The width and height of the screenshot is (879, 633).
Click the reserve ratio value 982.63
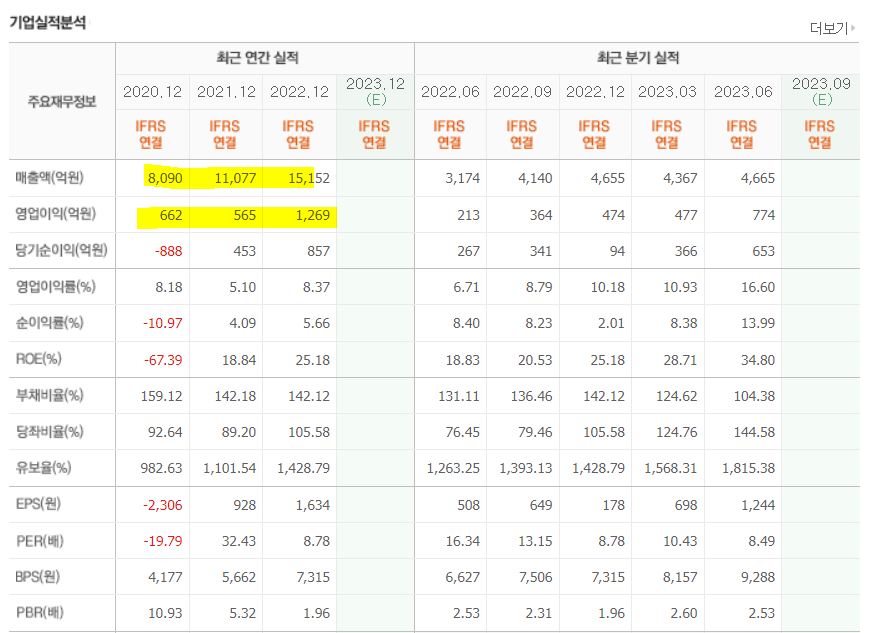[161, 468]
